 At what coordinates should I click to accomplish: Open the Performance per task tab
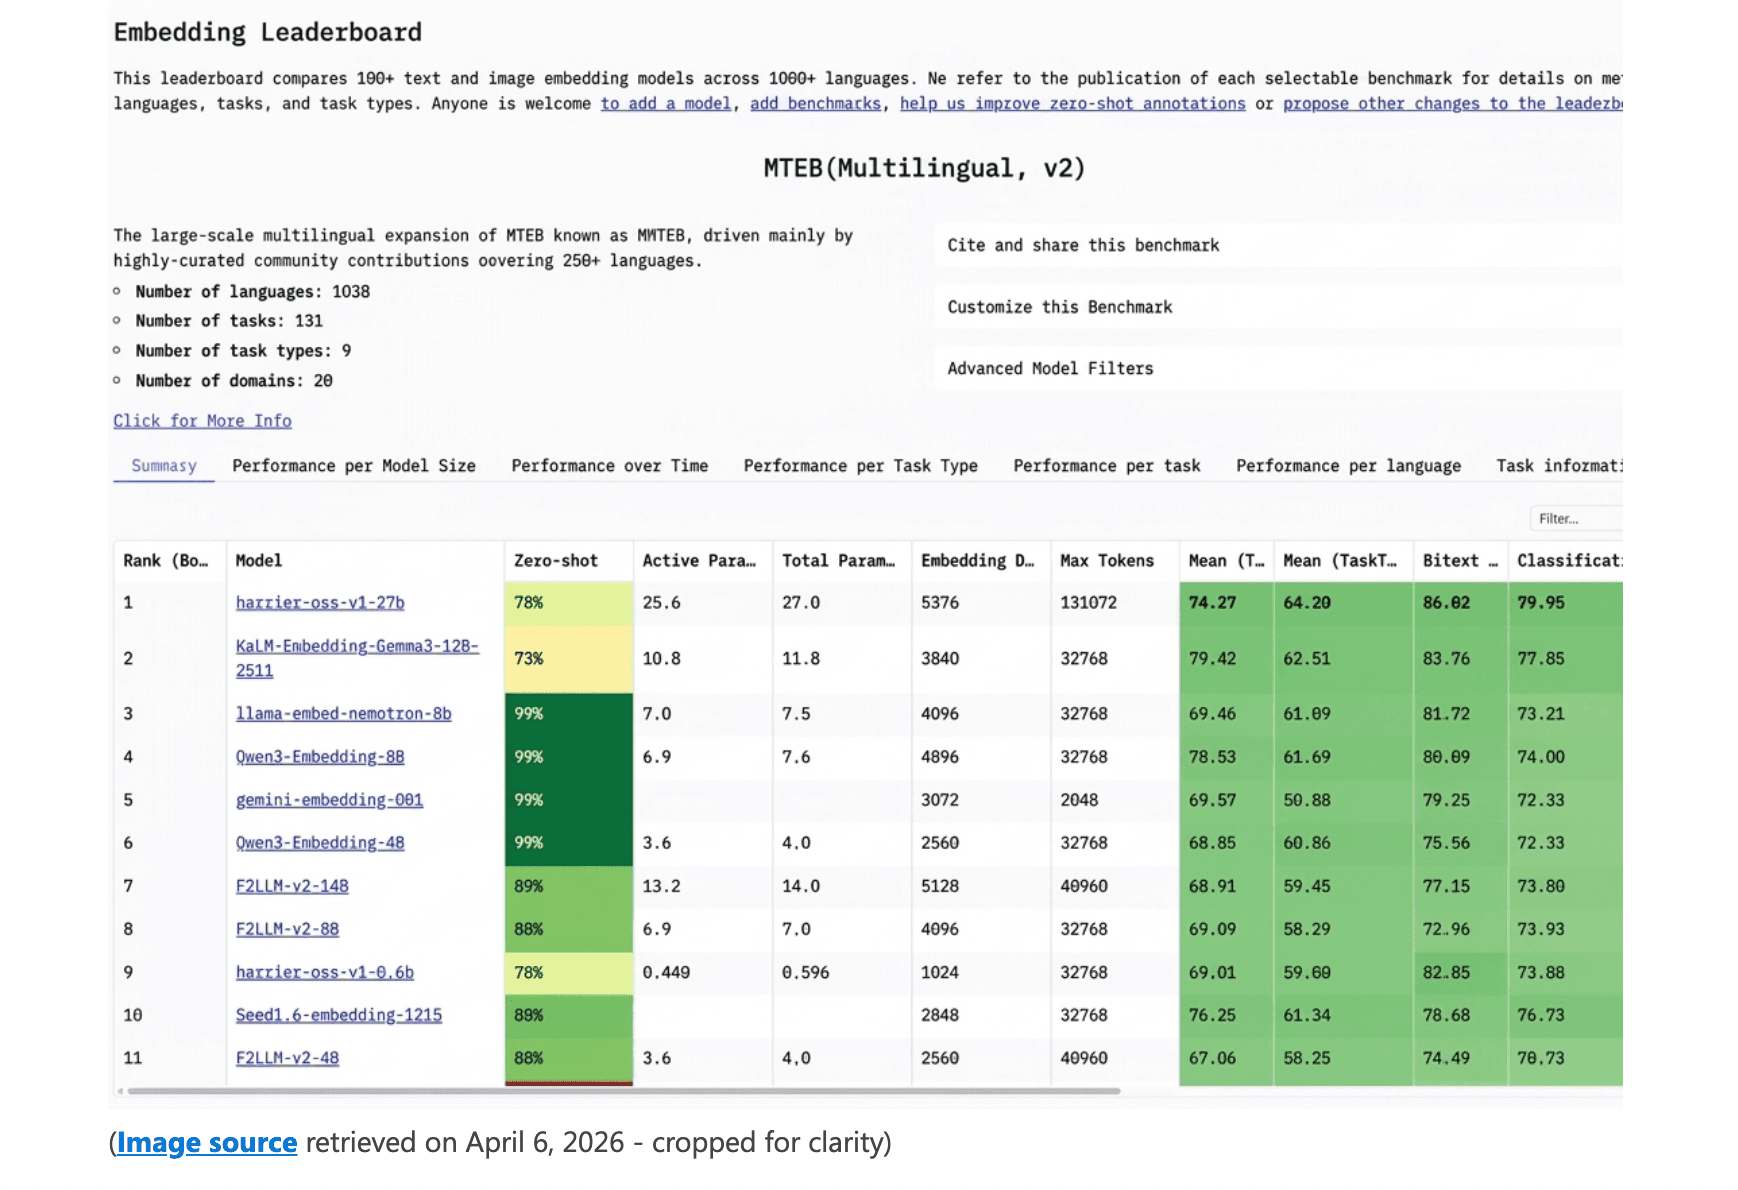pos(1106,466)
